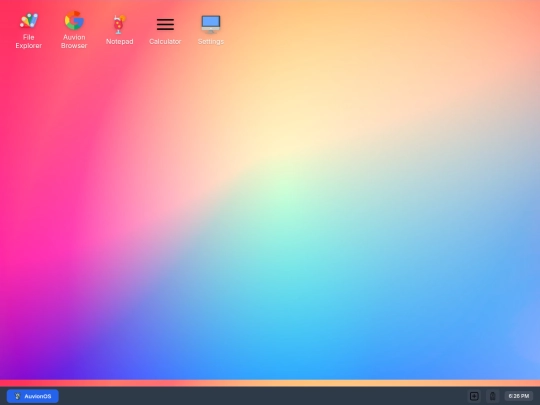
Task: Open the Settings desktop icon
Action: tap(211, 30)
